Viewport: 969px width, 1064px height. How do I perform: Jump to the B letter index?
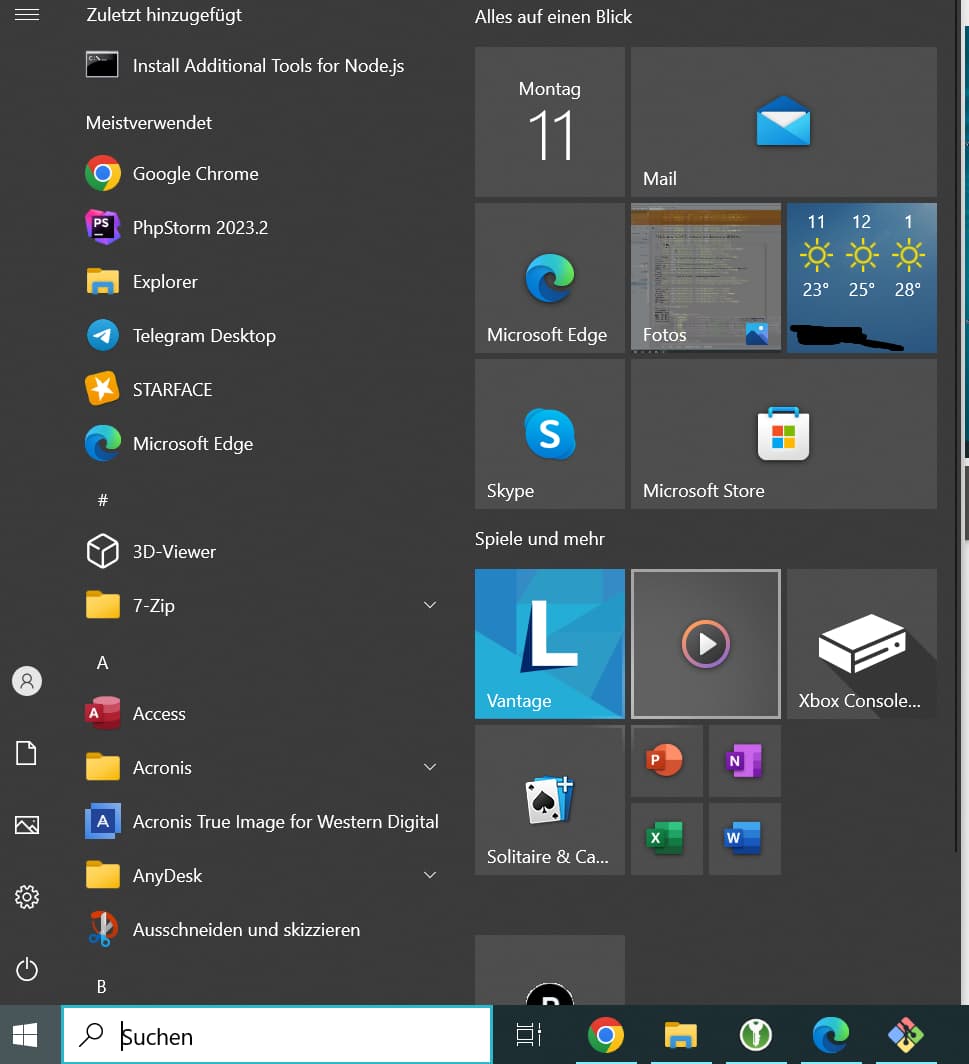tap(102, 987)
